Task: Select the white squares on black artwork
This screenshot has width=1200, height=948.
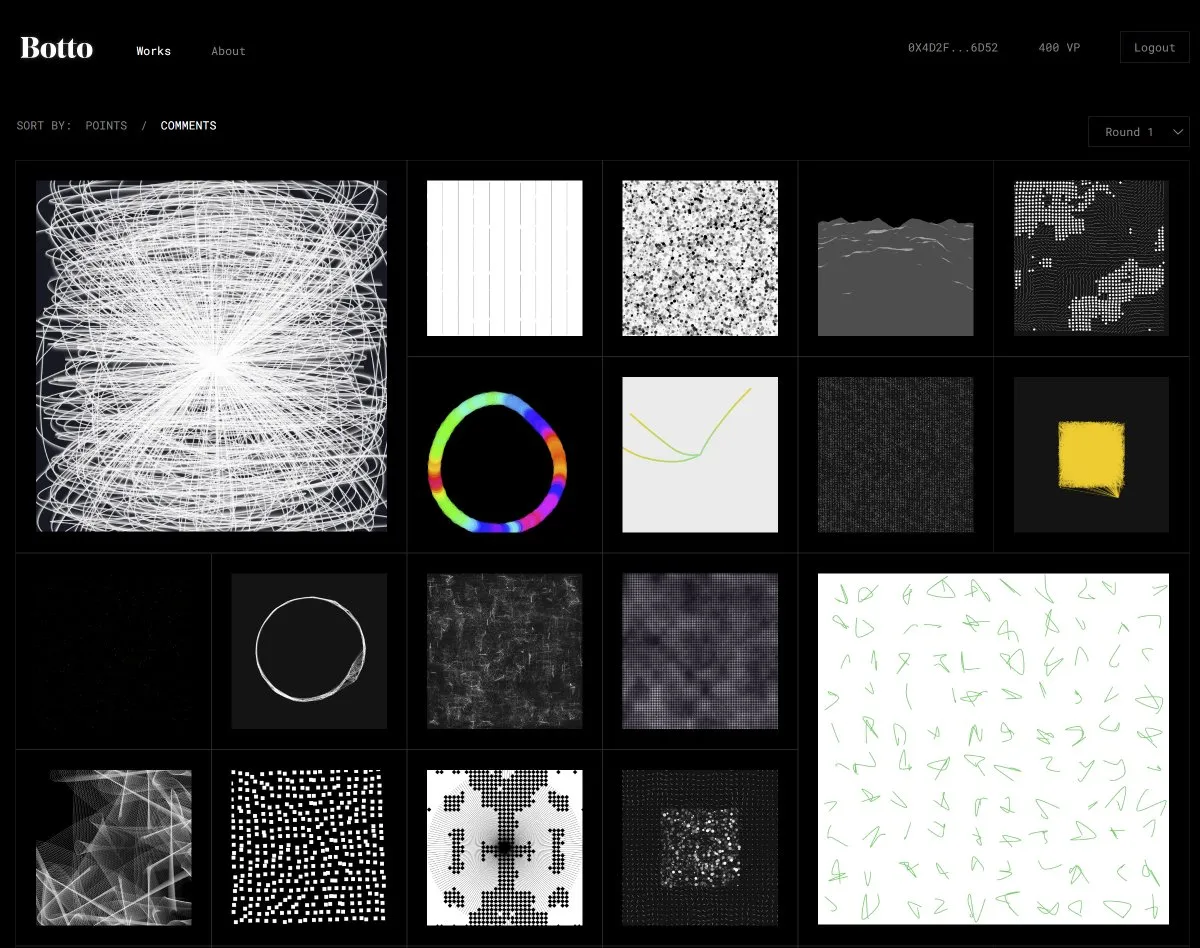Action: (x=309, y=847)
